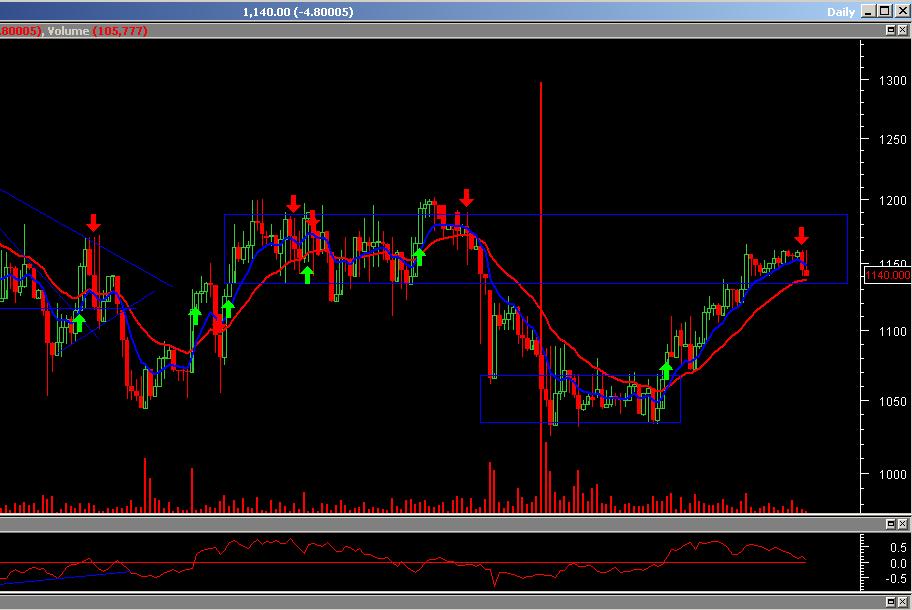
Task: Maximize the Daily chart window
Action: tap(885, 11)
